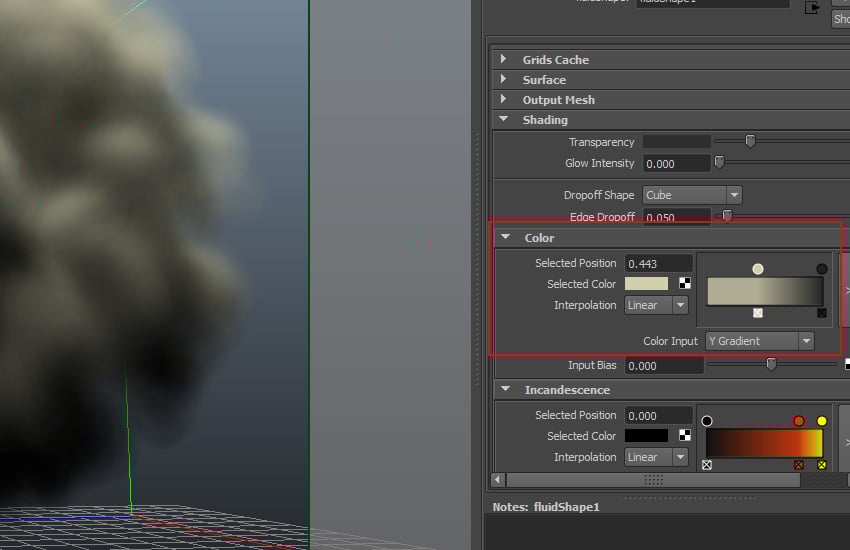Collapse the Incandescence section
The height and width of the screenshot is (550, 850).
point(506,389)
